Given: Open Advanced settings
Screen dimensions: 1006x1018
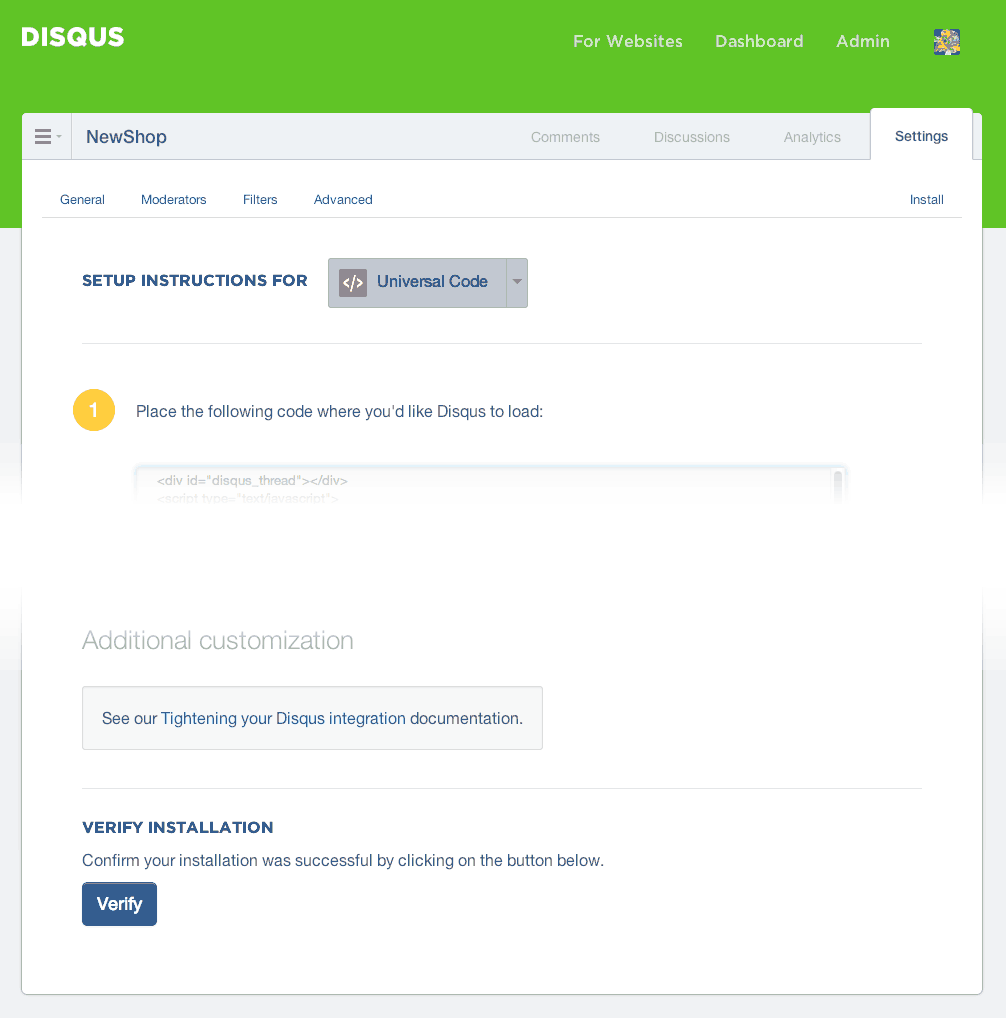Looking at the screenshot, I should click(343, 199).
